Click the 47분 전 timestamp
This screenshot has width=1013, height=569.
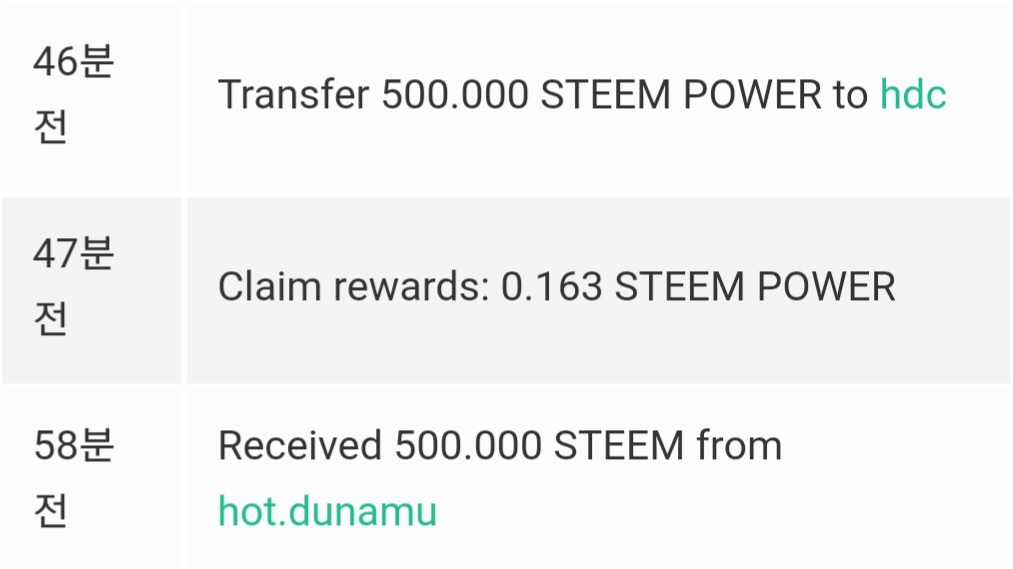74,286
